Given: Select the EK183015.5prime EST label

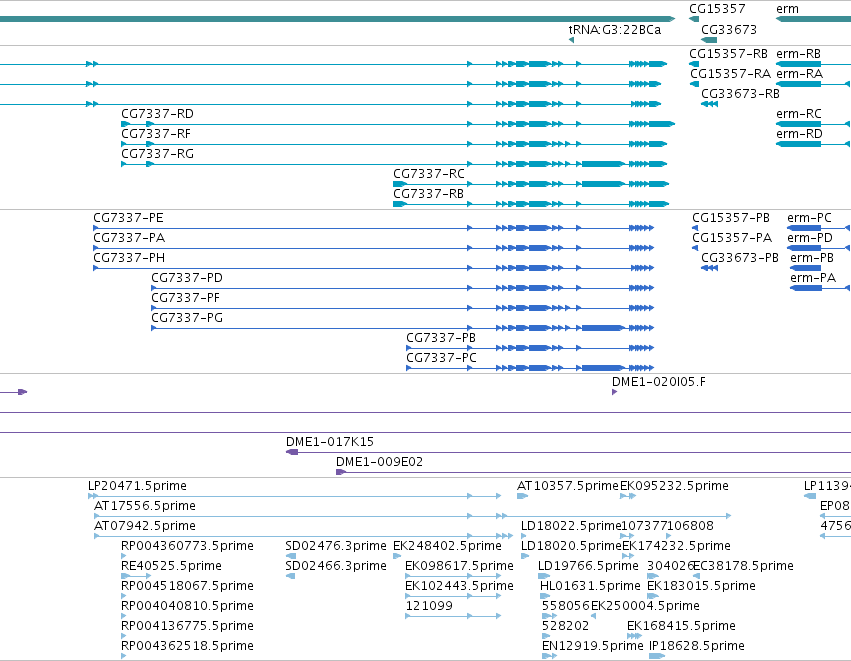Looking at the screenshot, I should [x=701, y=586].
